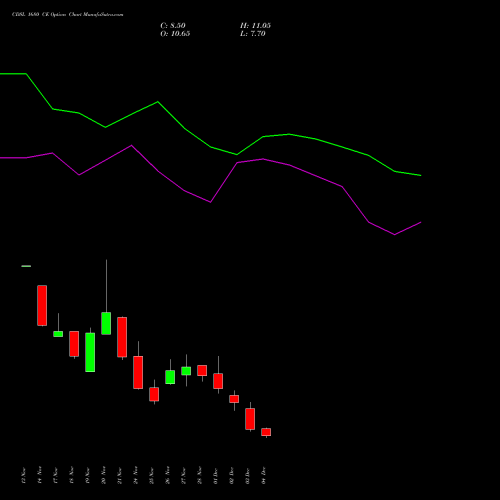Click the 04 Dec date label
The image size is (500, 500).
[263, 475]
